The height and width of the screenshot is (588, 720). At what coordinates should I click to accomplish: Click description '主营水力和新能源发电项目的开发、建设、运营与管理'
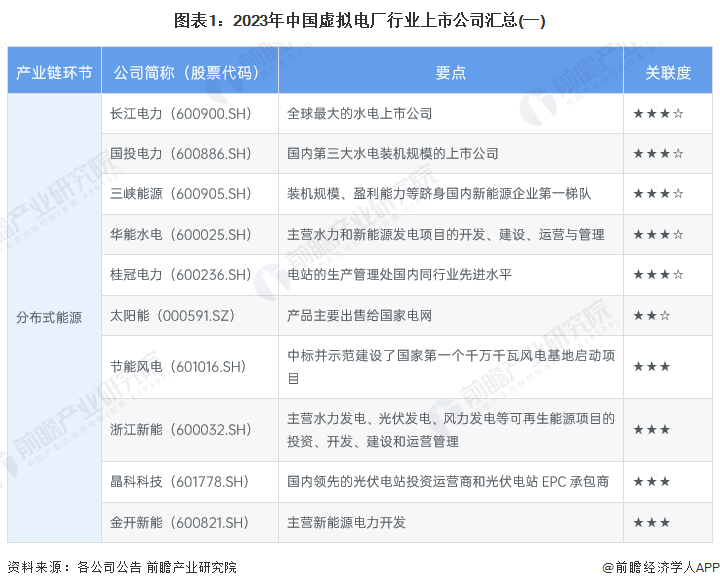446,235
